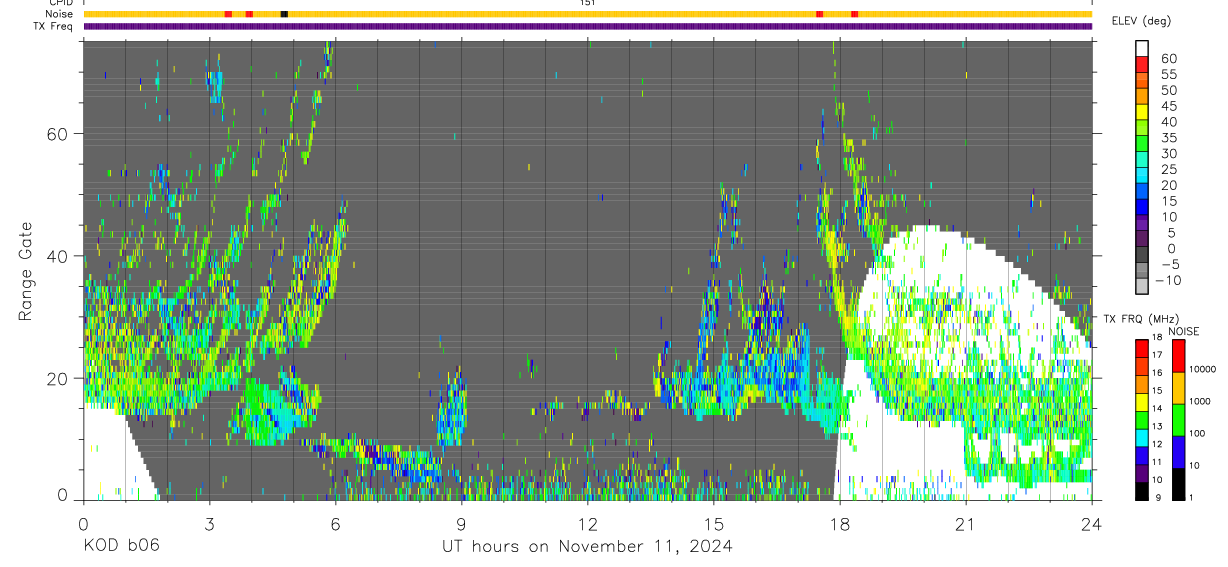Click the 15 tick on the UT hours axis

(714, 523)
